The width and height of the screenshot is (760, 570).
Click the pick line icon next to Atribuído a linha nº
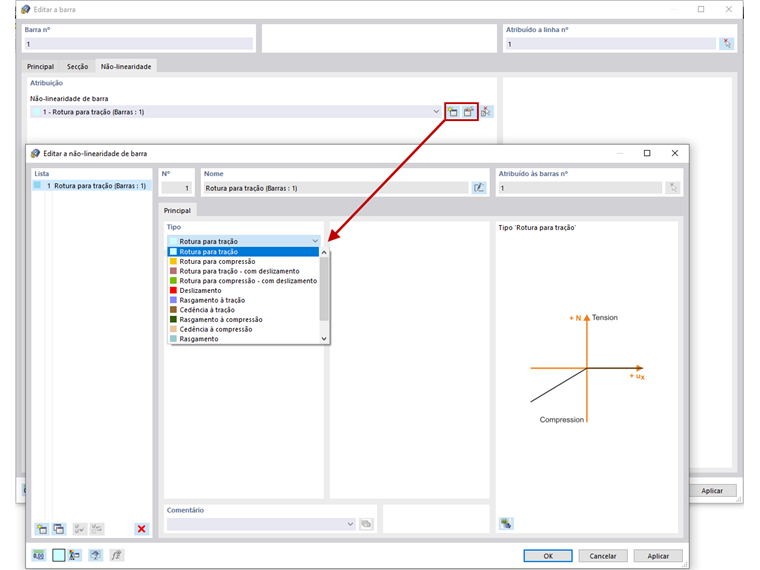[727, 44]
